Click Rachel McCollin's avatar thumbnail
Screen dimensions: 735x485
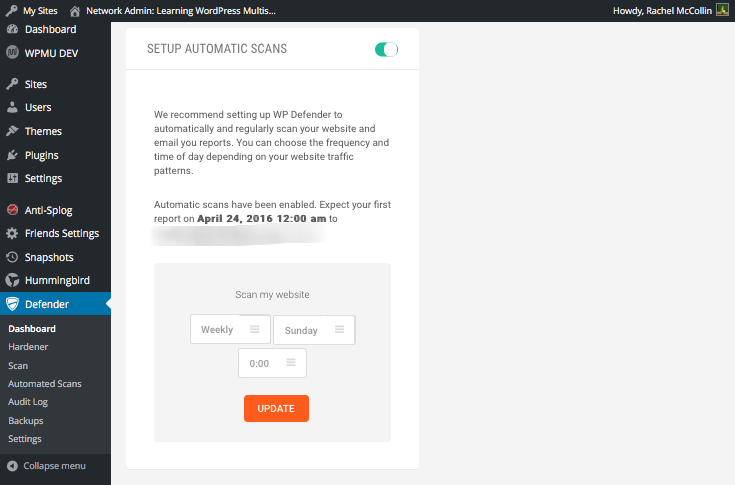click(722, 10)
